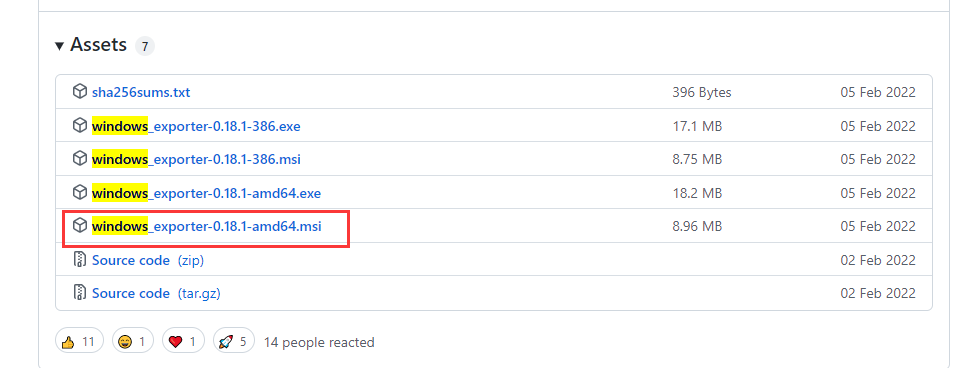Toggle the rocket reaction
This screenshot has width=962, height=368.
click(x=234, y=341)
